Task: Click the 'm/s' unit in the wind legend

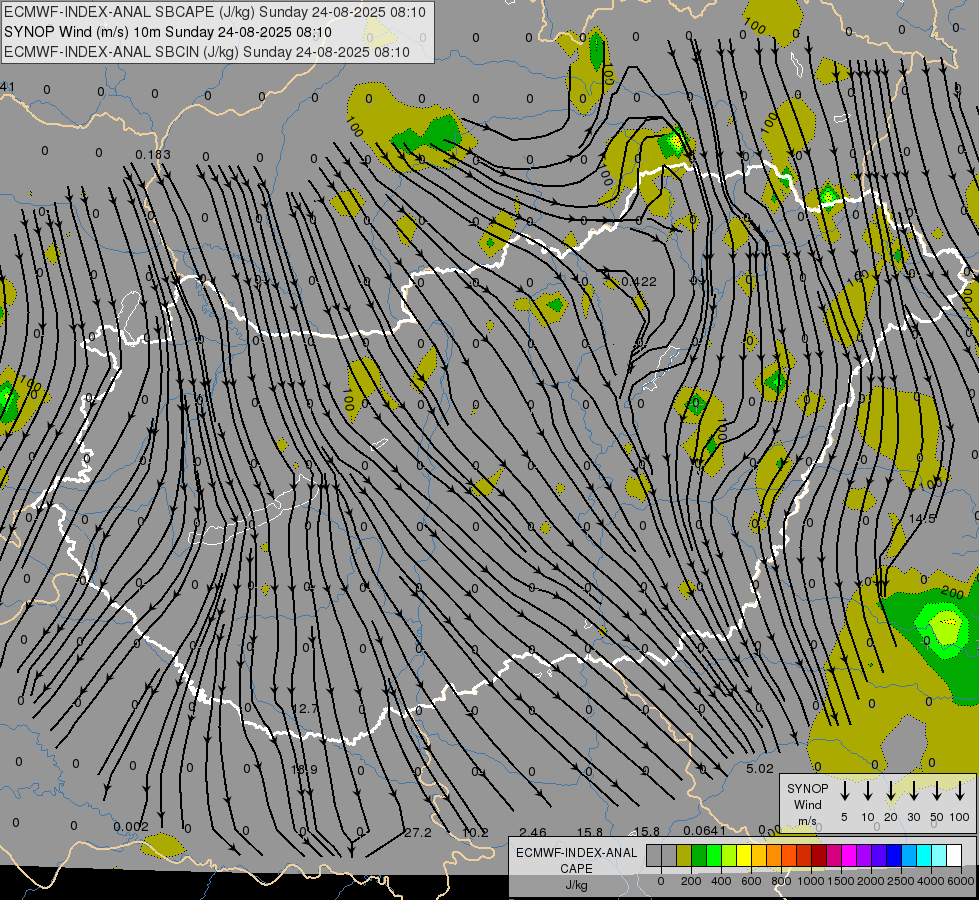Action: tap(807, 821)
